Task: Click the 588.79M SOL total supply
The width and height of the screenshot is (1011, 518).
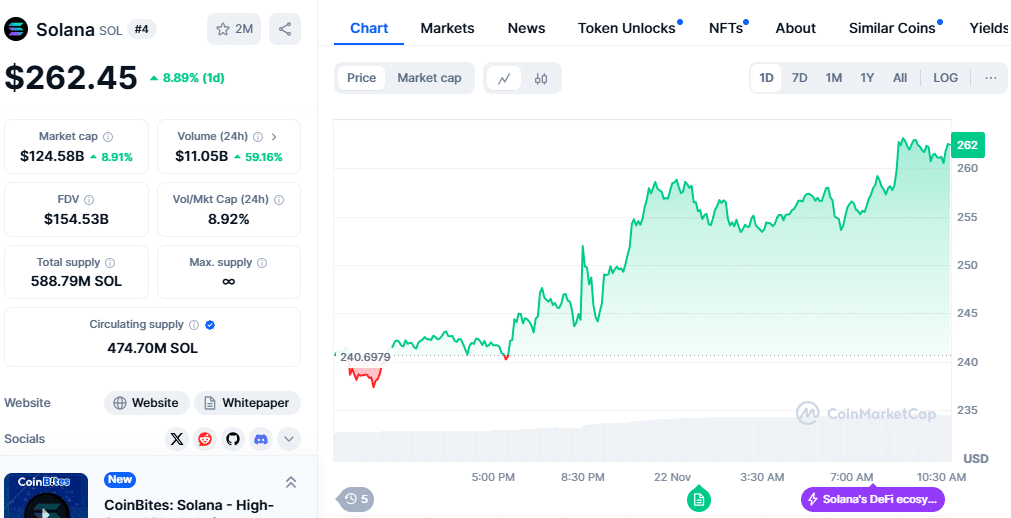Action: click(76, 281)
